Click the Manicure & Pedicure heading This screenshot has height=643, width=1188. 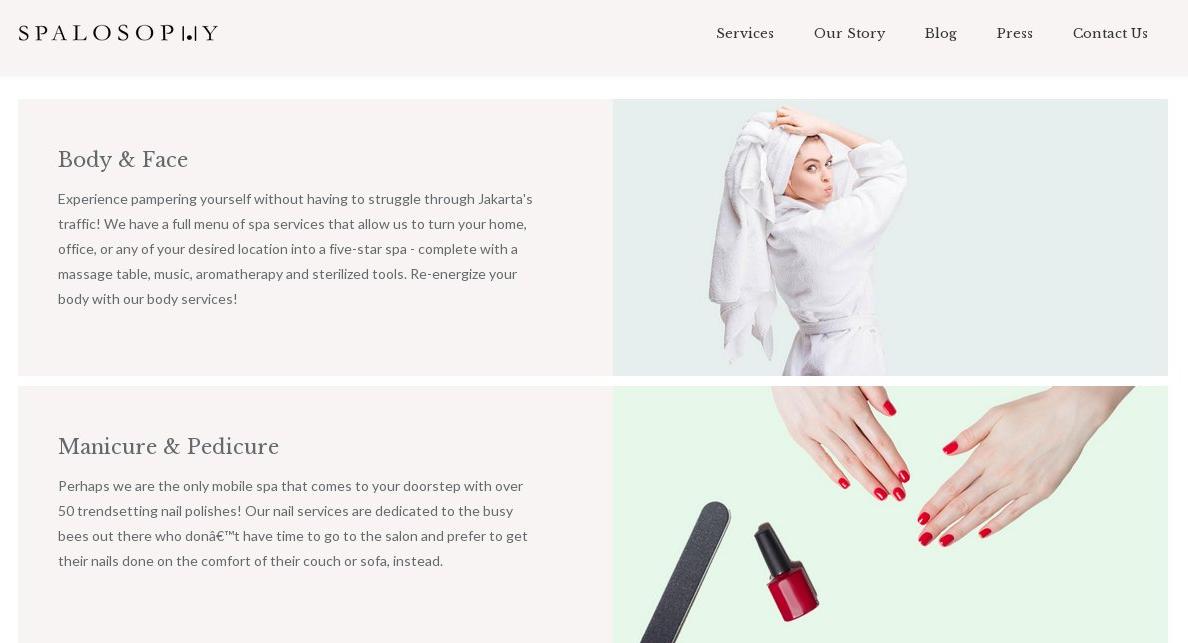click(168, 447)
